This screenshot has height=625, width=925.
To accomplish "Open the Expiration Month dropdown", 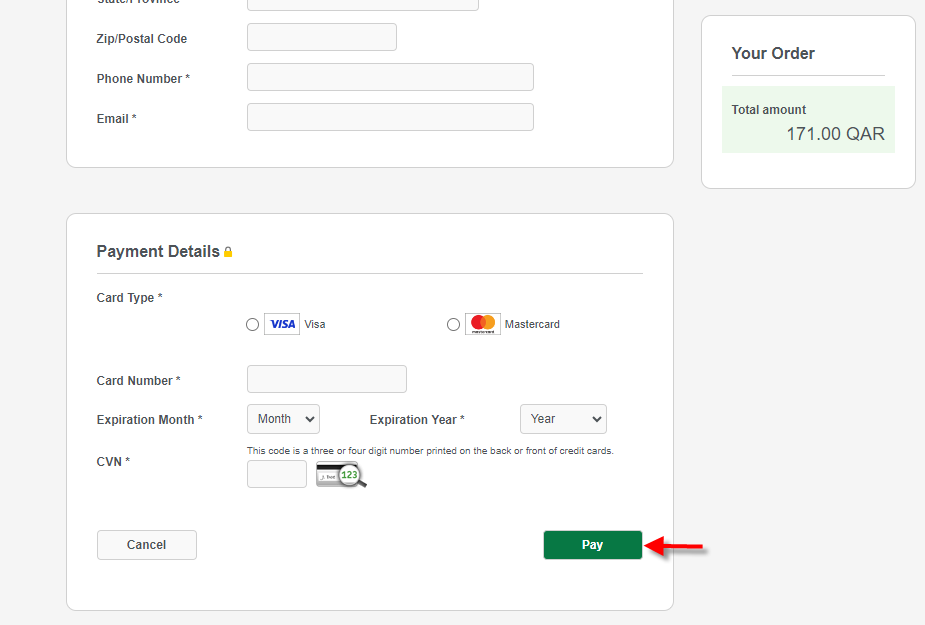I will point(283,418).
